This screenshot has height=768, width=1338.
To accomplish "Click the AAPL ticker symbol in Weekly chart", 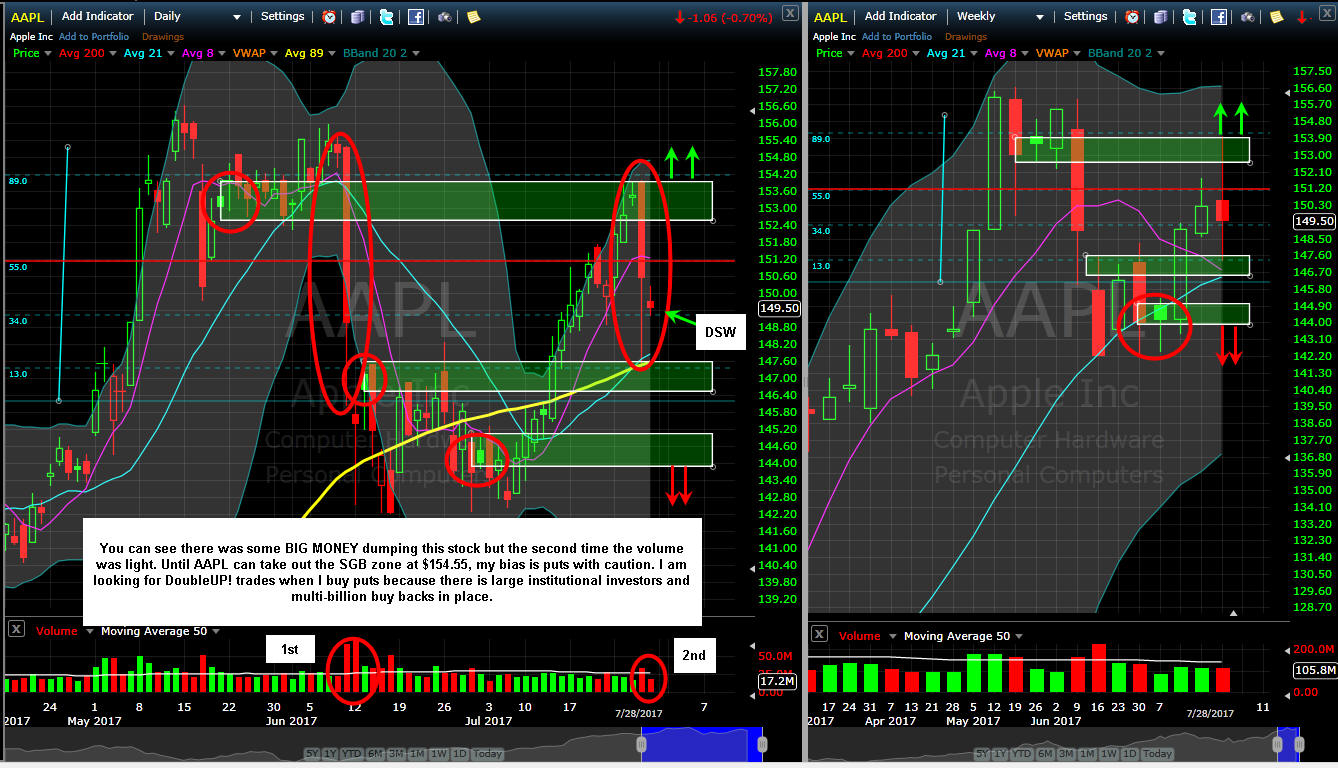I will point(830,17).
